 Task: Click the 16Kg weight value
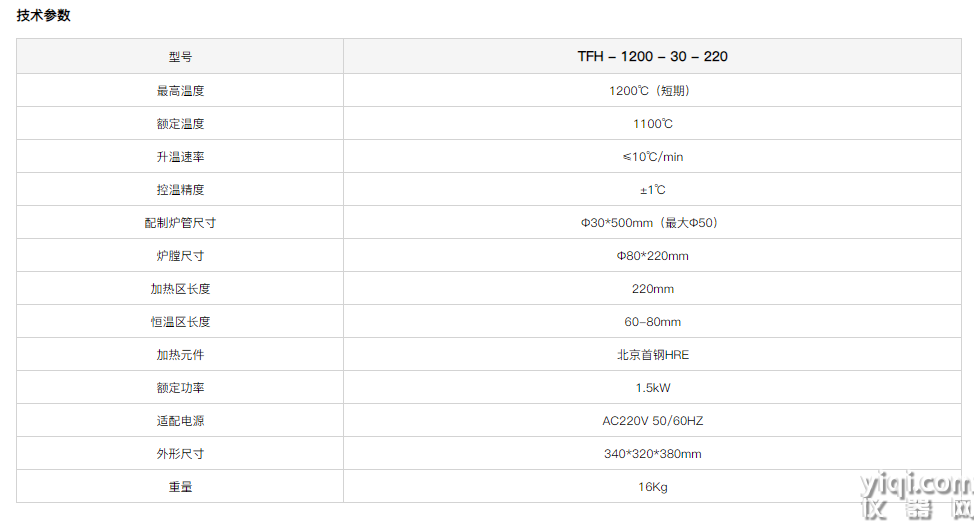click(x=652, y=486)
